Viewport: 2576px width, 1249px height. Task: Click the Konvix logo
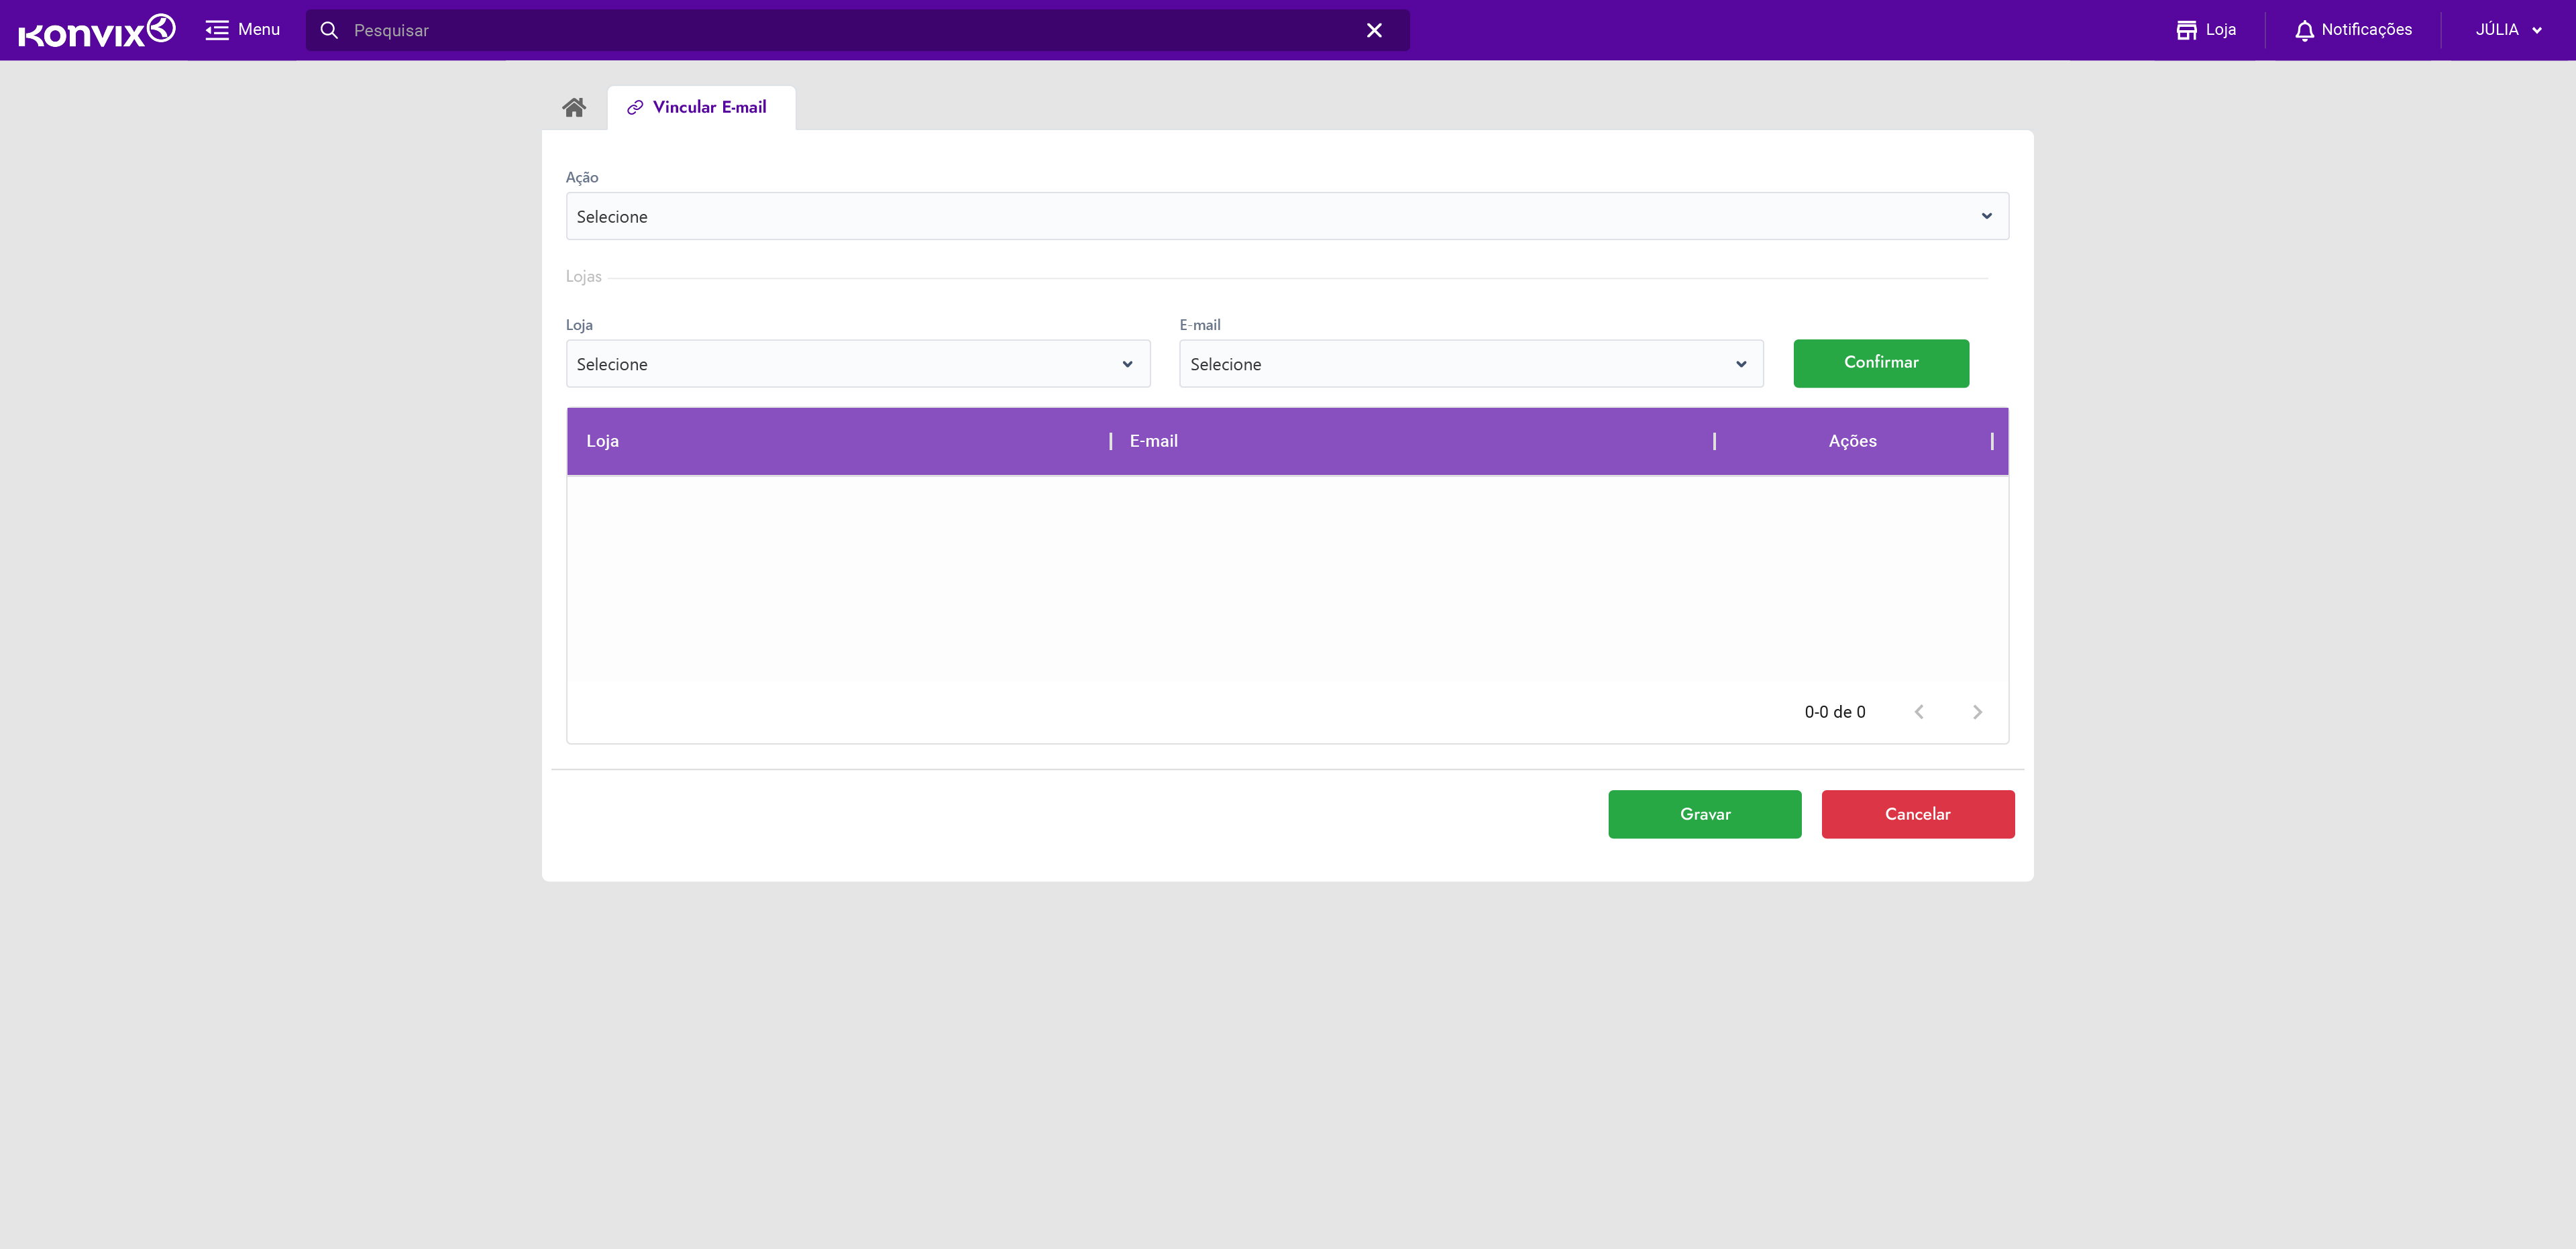coord(97,30)
